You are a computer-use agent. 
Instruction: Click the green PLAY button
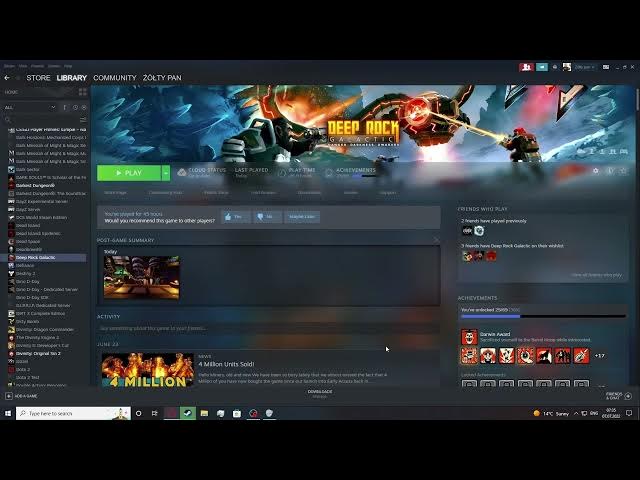(129, 173)
